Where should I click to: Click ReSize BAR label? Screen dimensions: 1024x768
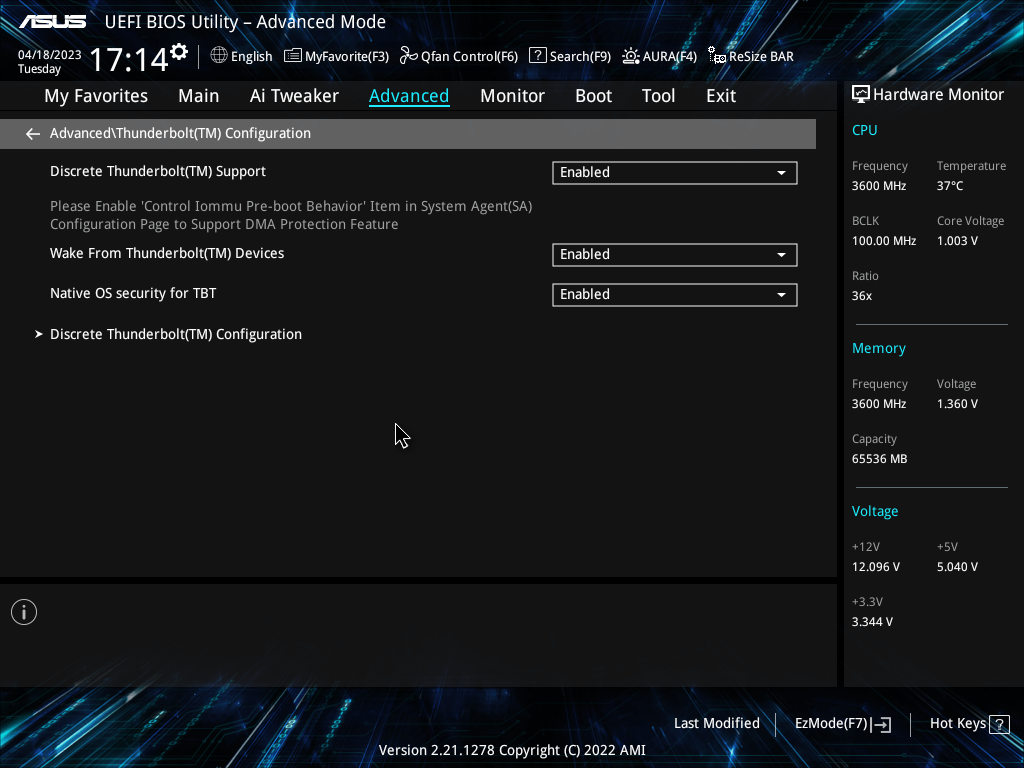click(x=761, y=57)
